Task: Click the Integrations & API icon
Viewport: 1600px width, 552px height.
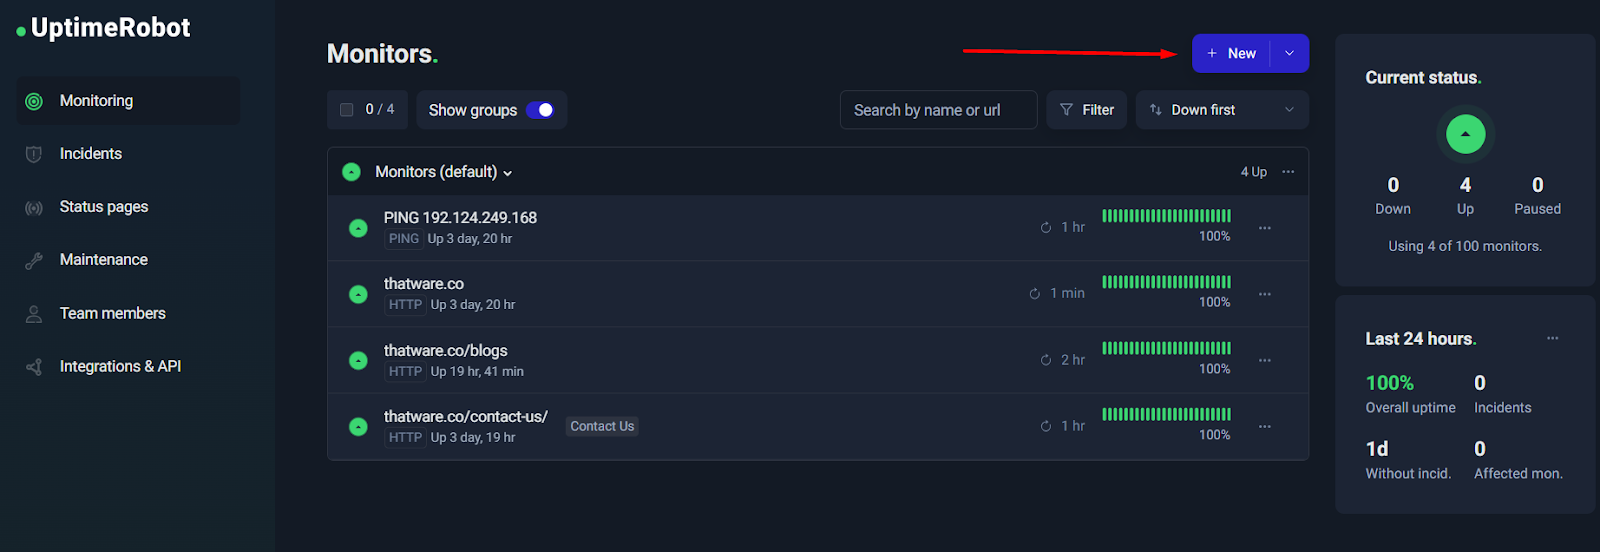Action: pos(34,367)
